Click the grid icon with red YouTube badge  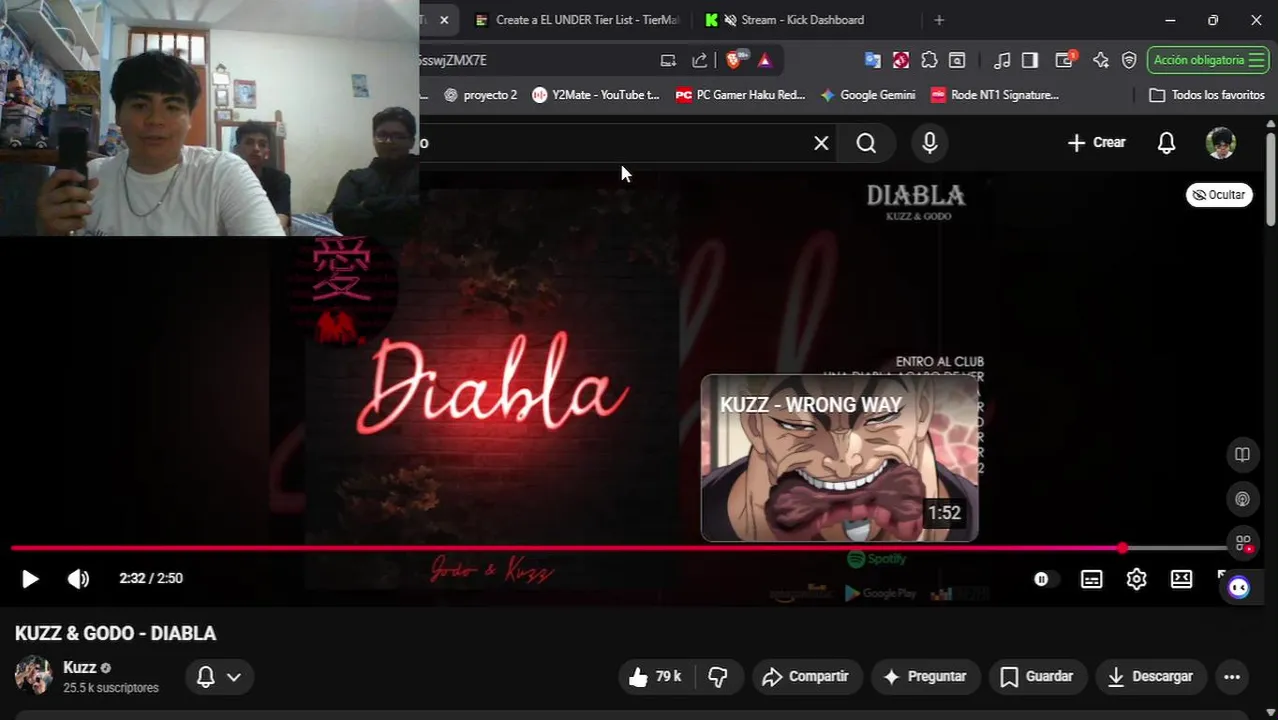pyautogui.click(x=1243, y=544)
